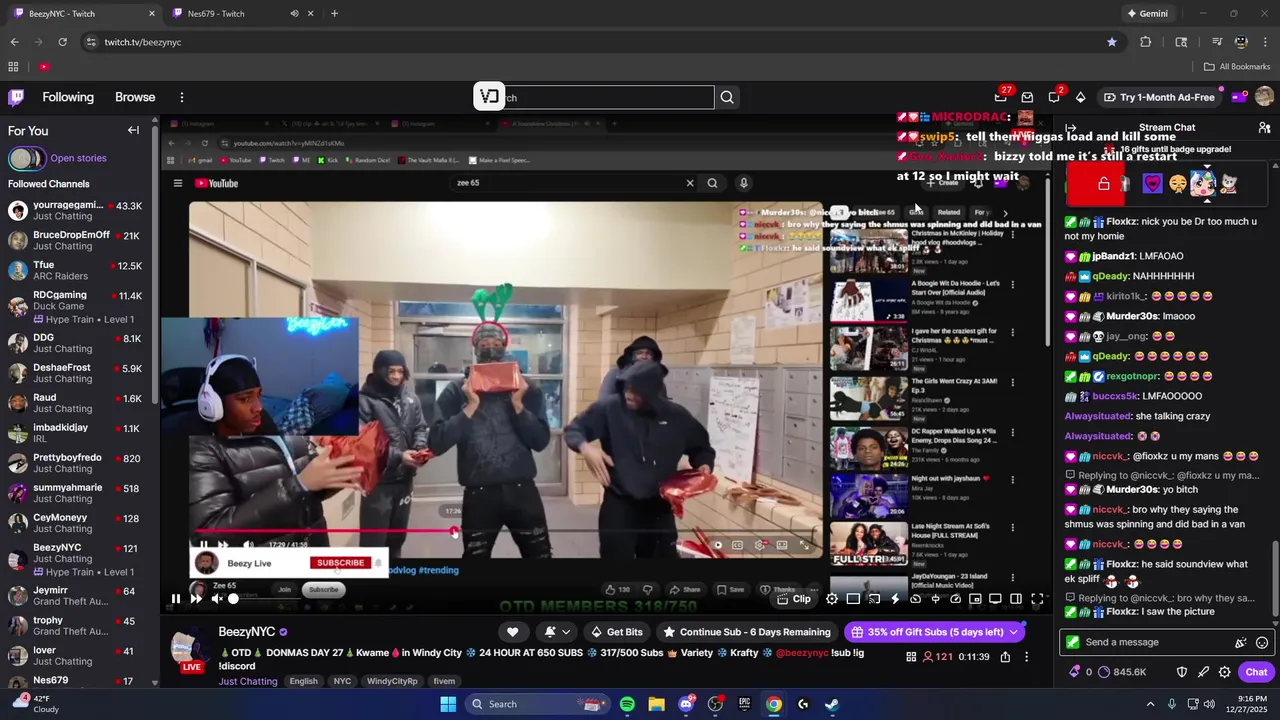
Task: Click Continue Sub - 6 Days Remaining
Action: tap(746, 632)
